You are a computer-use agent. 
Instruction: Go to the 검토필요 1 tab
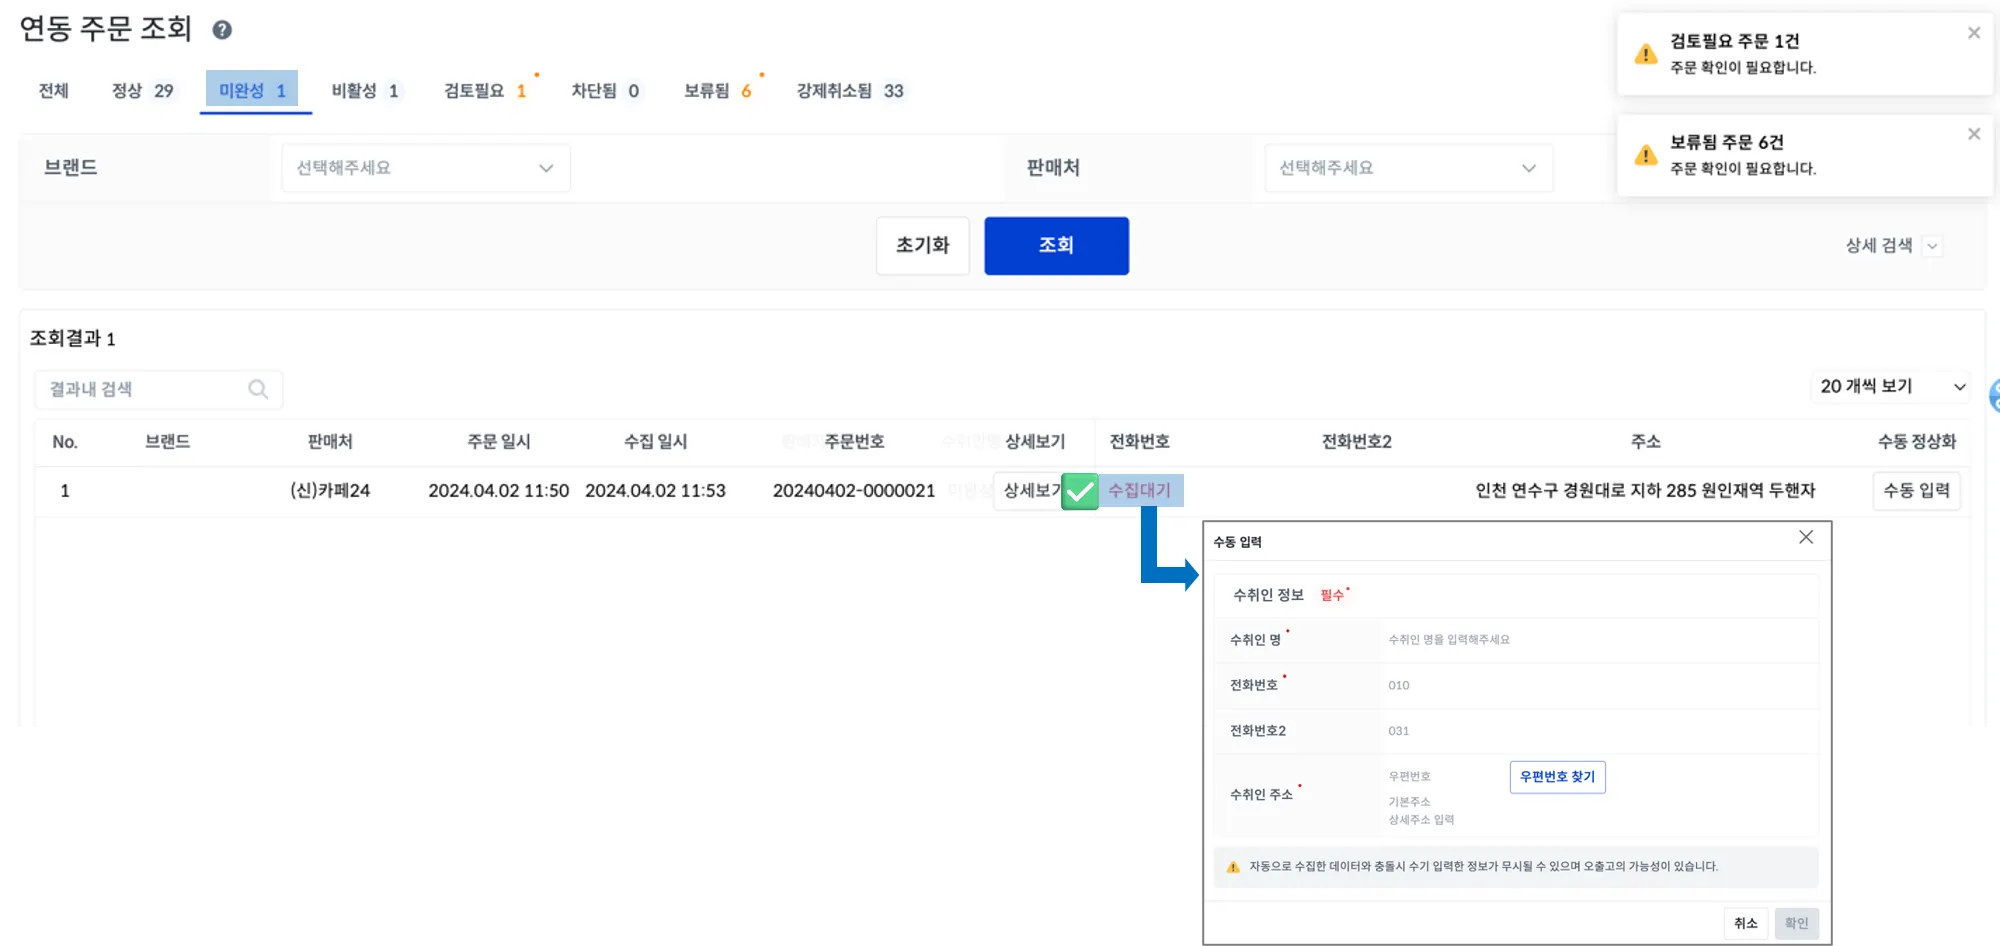485,91
